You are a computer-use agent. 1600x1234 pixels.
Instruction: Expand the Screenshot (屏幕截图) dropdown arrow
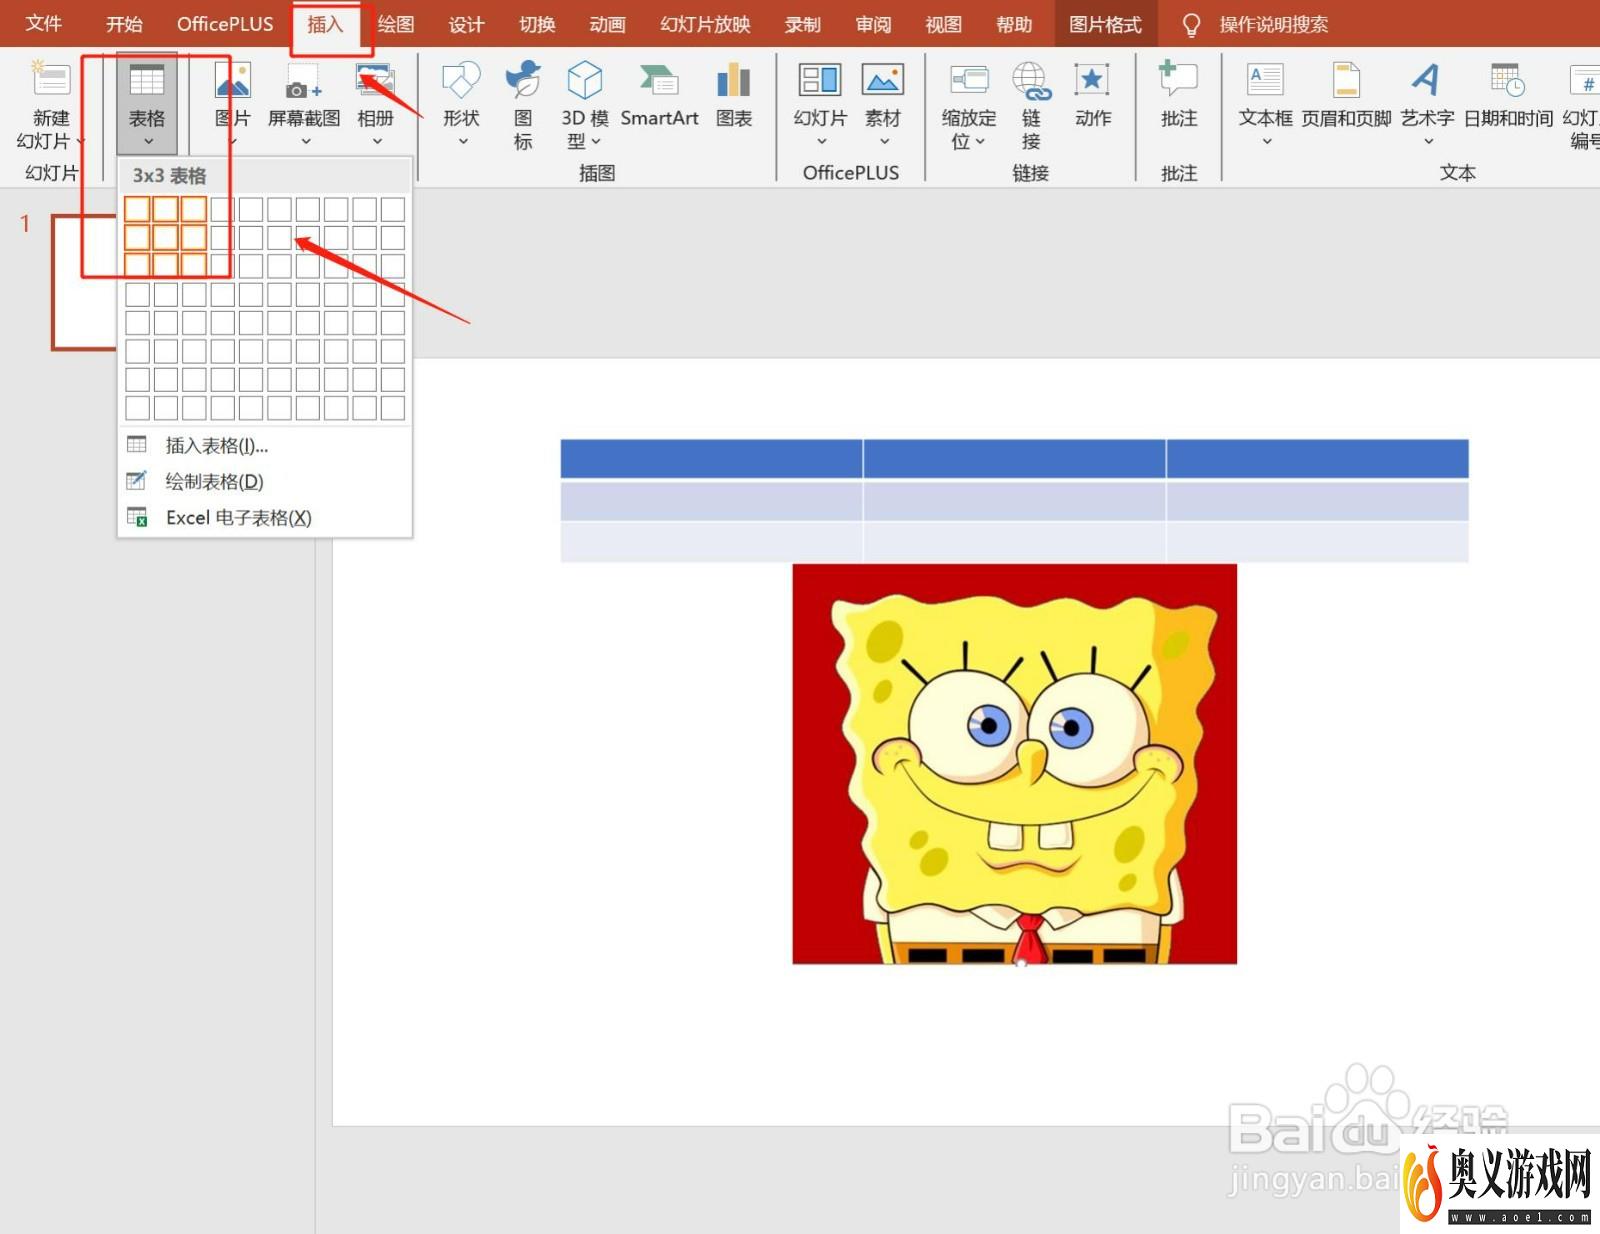click(305, 142)
